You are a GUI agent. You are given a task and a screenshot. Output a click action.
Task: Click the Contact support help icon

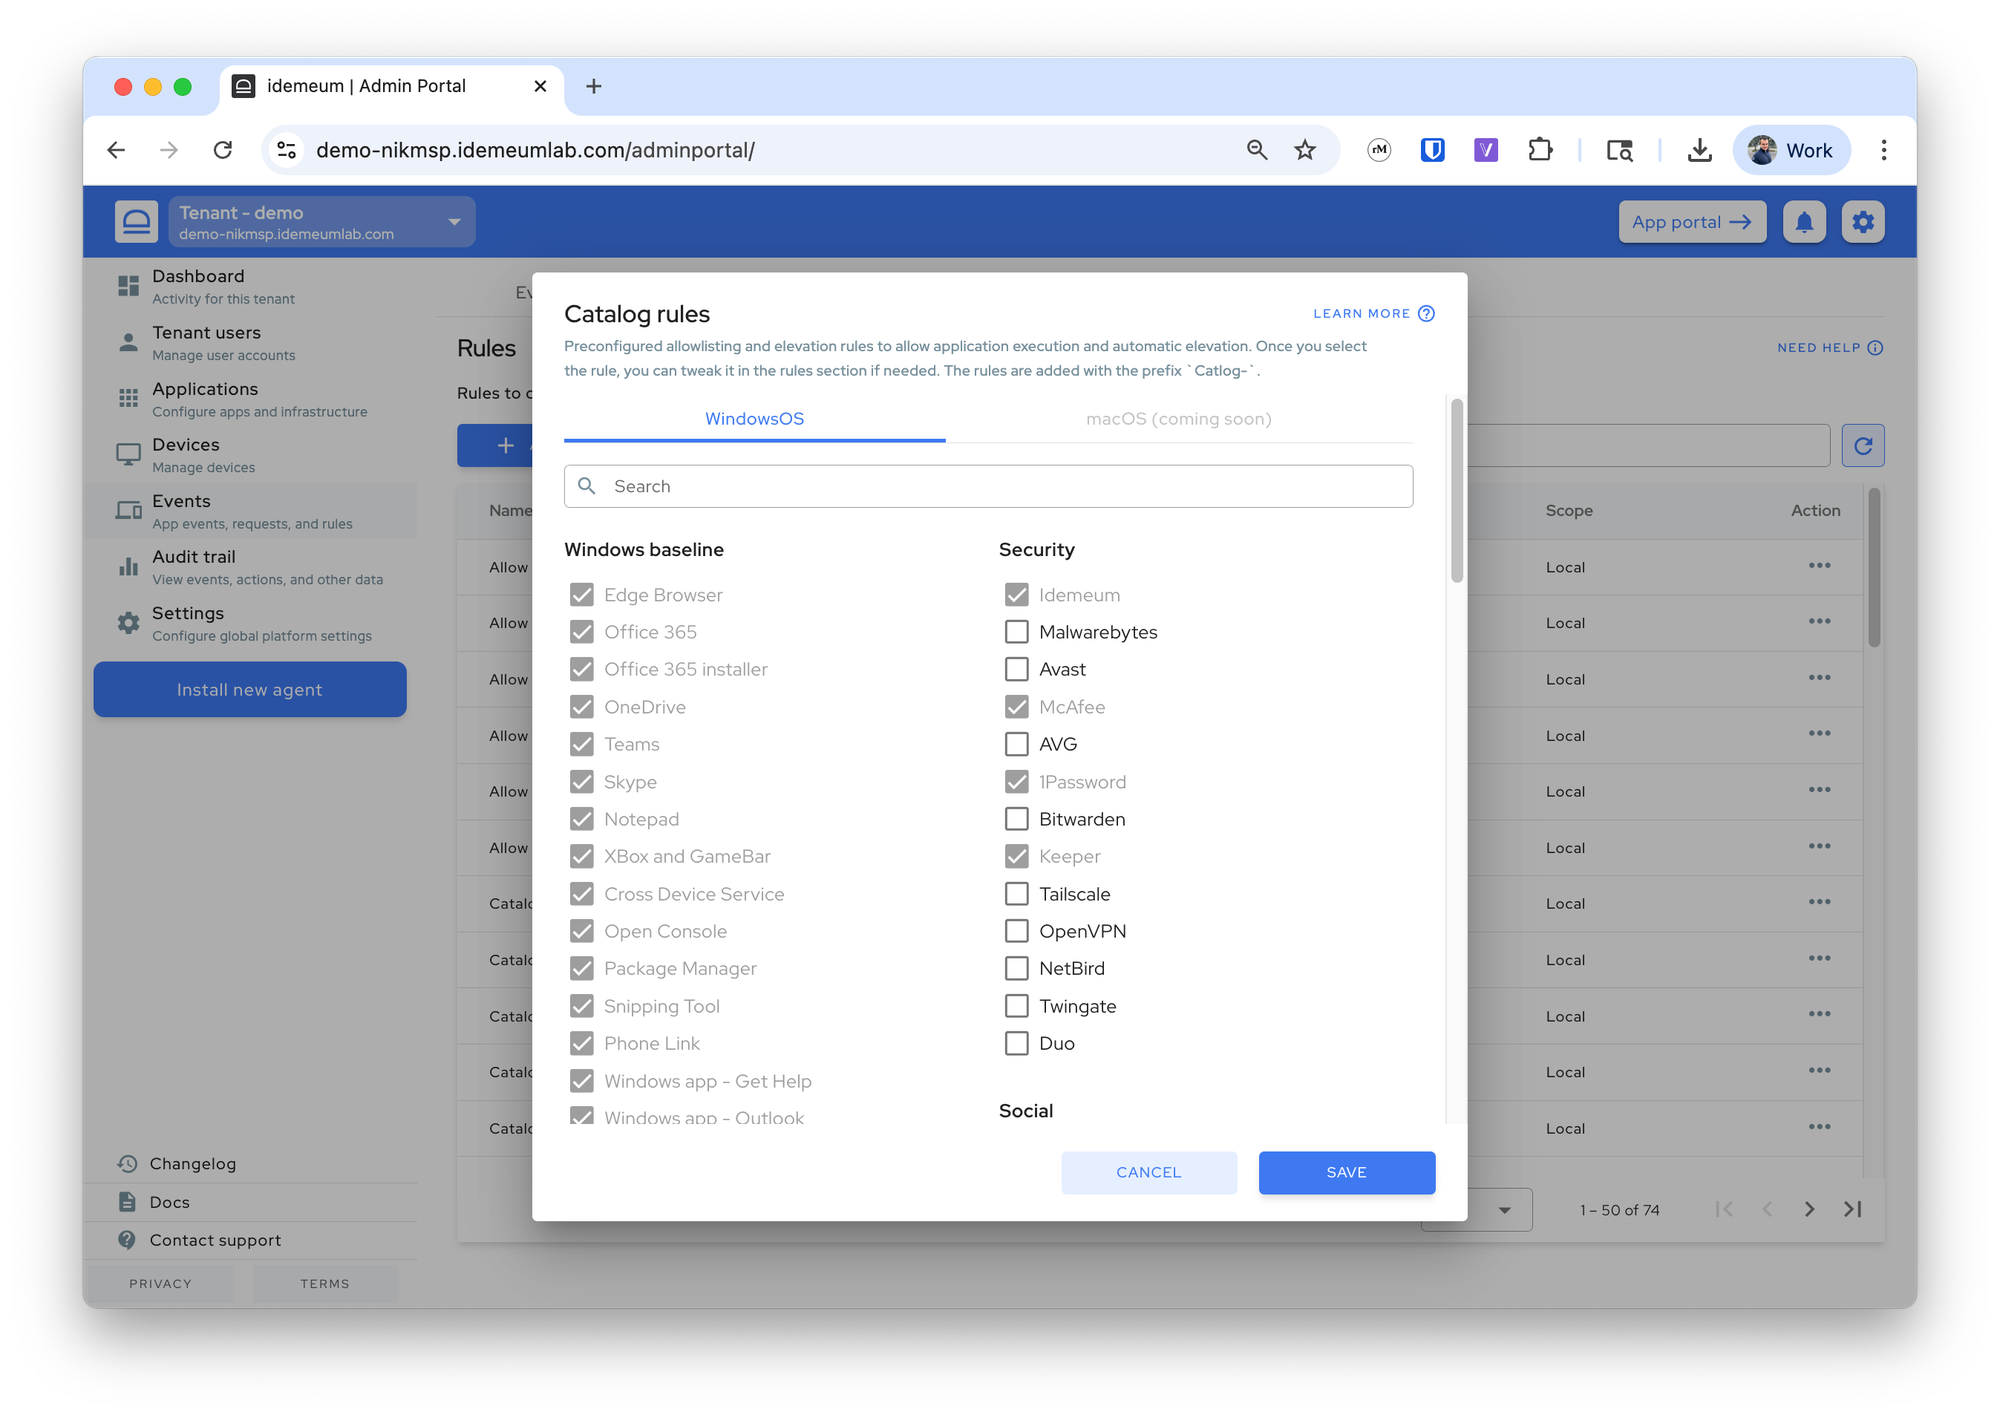127,1240
